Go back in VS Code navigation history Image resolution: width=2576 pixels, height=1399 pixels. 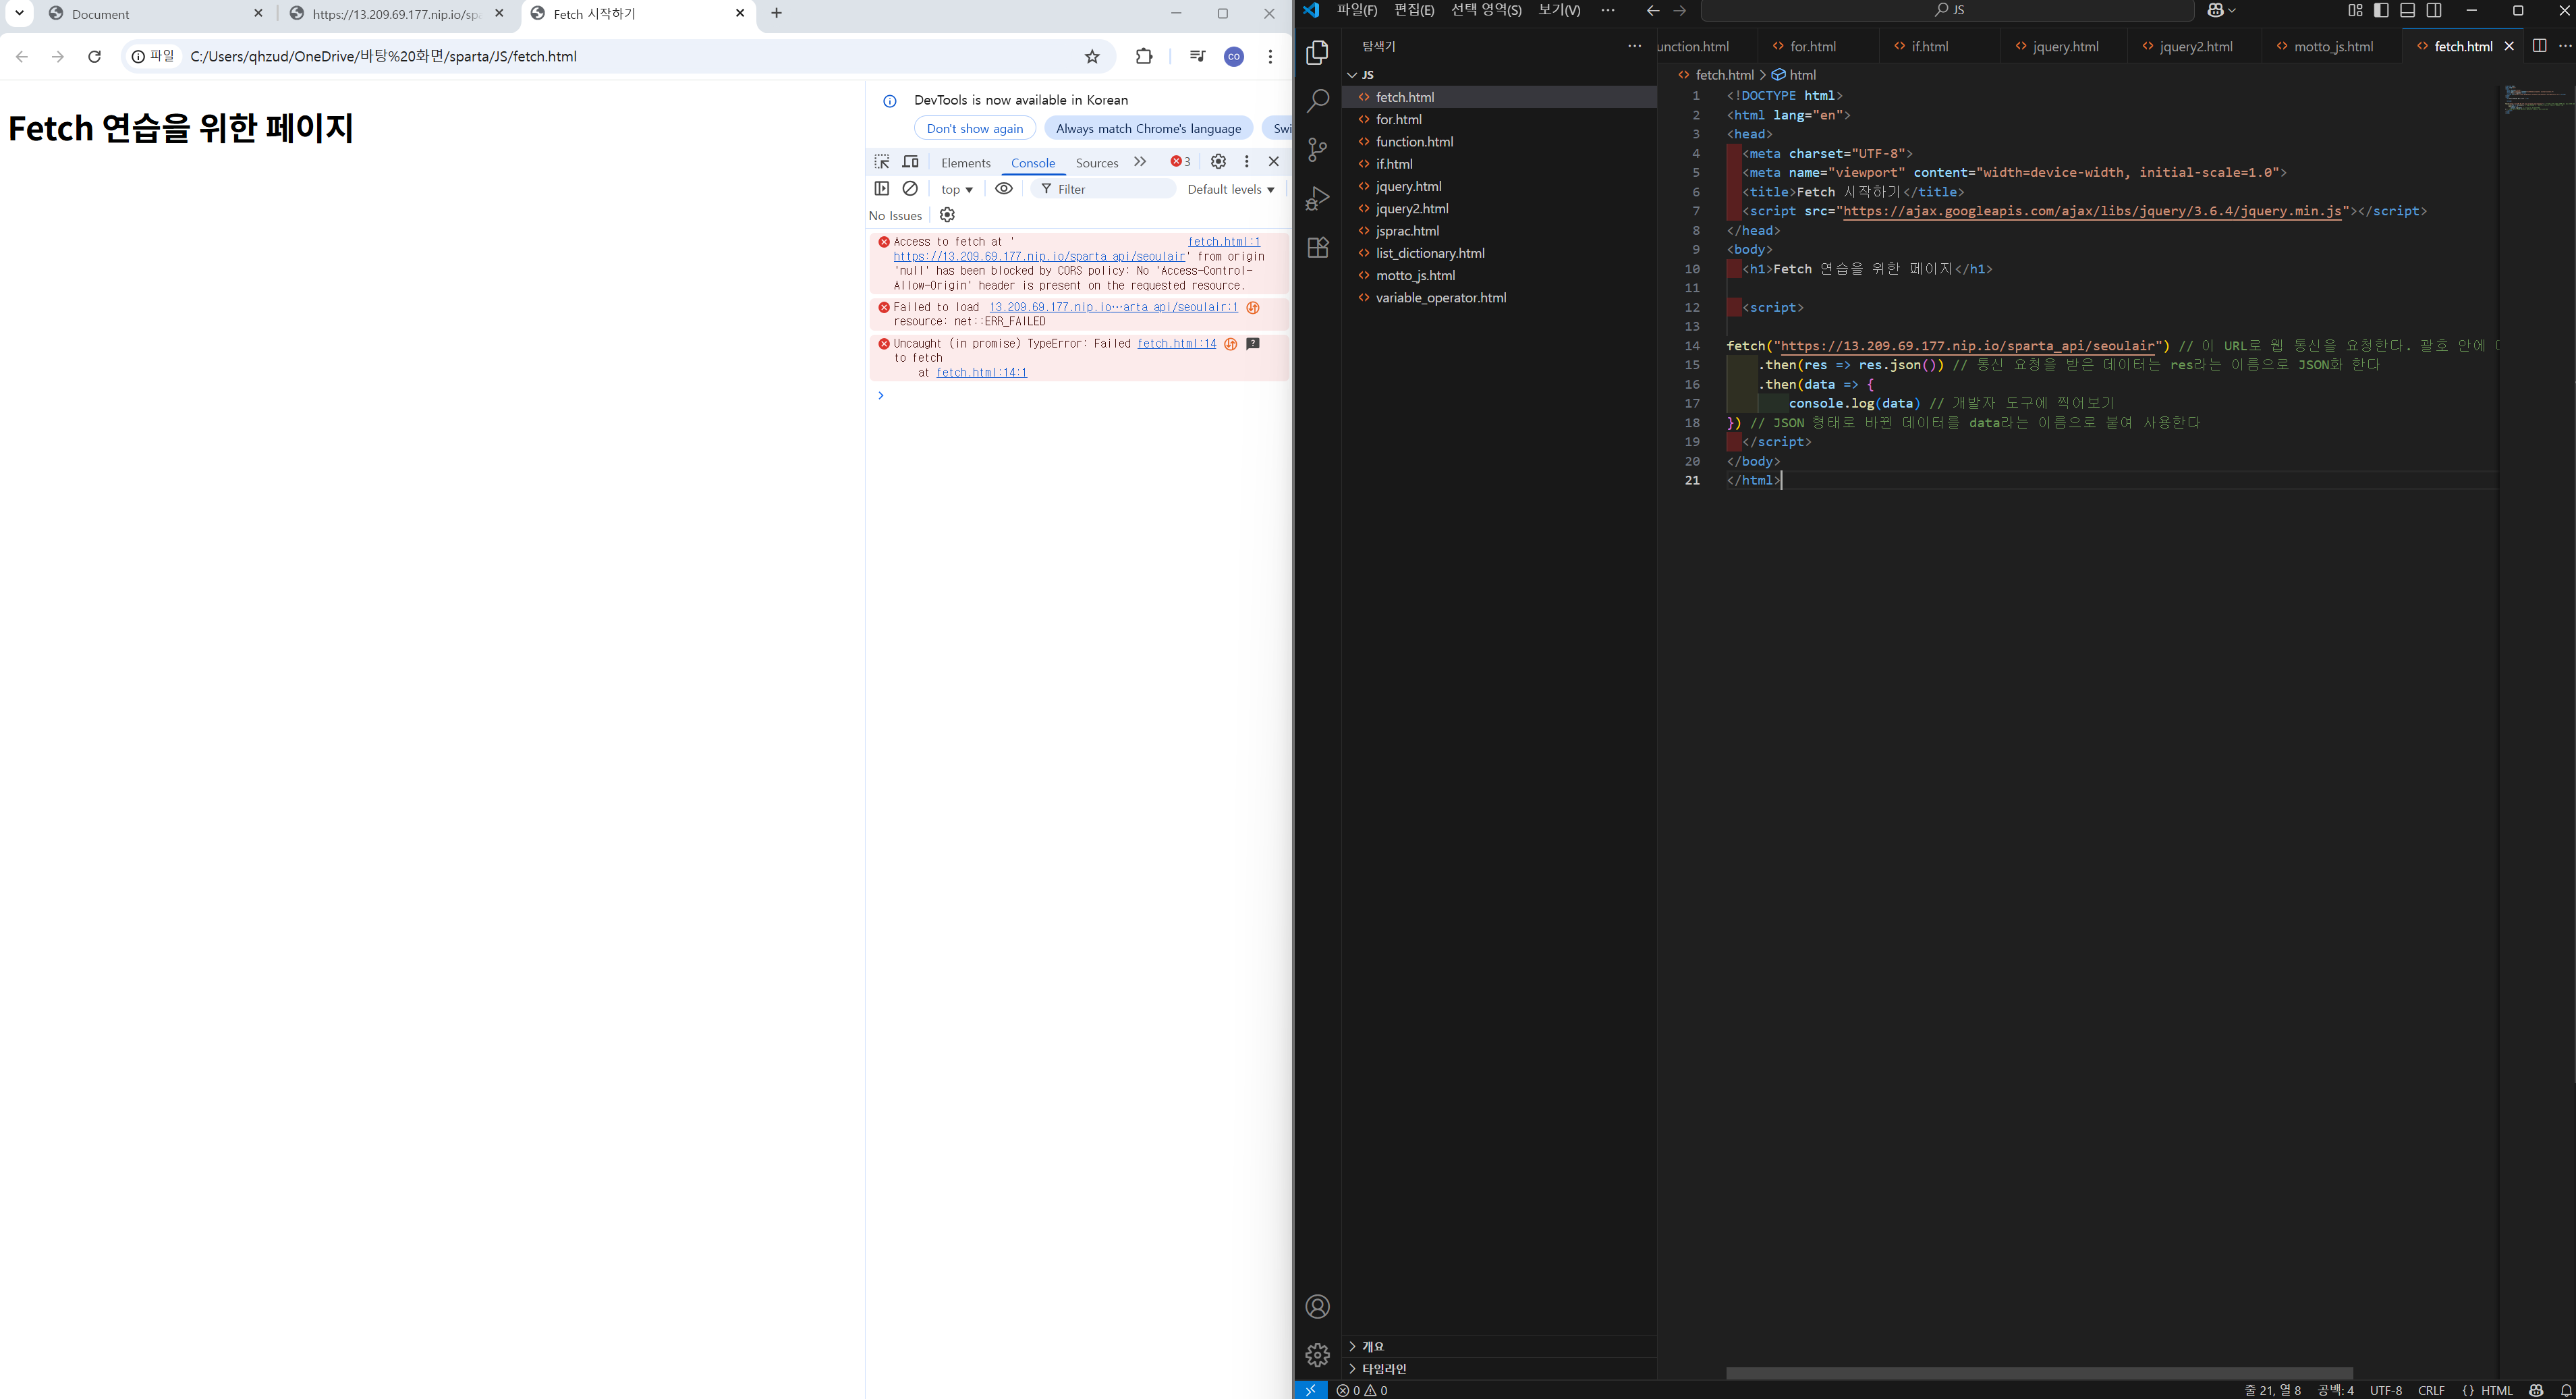coord(1653,10)
